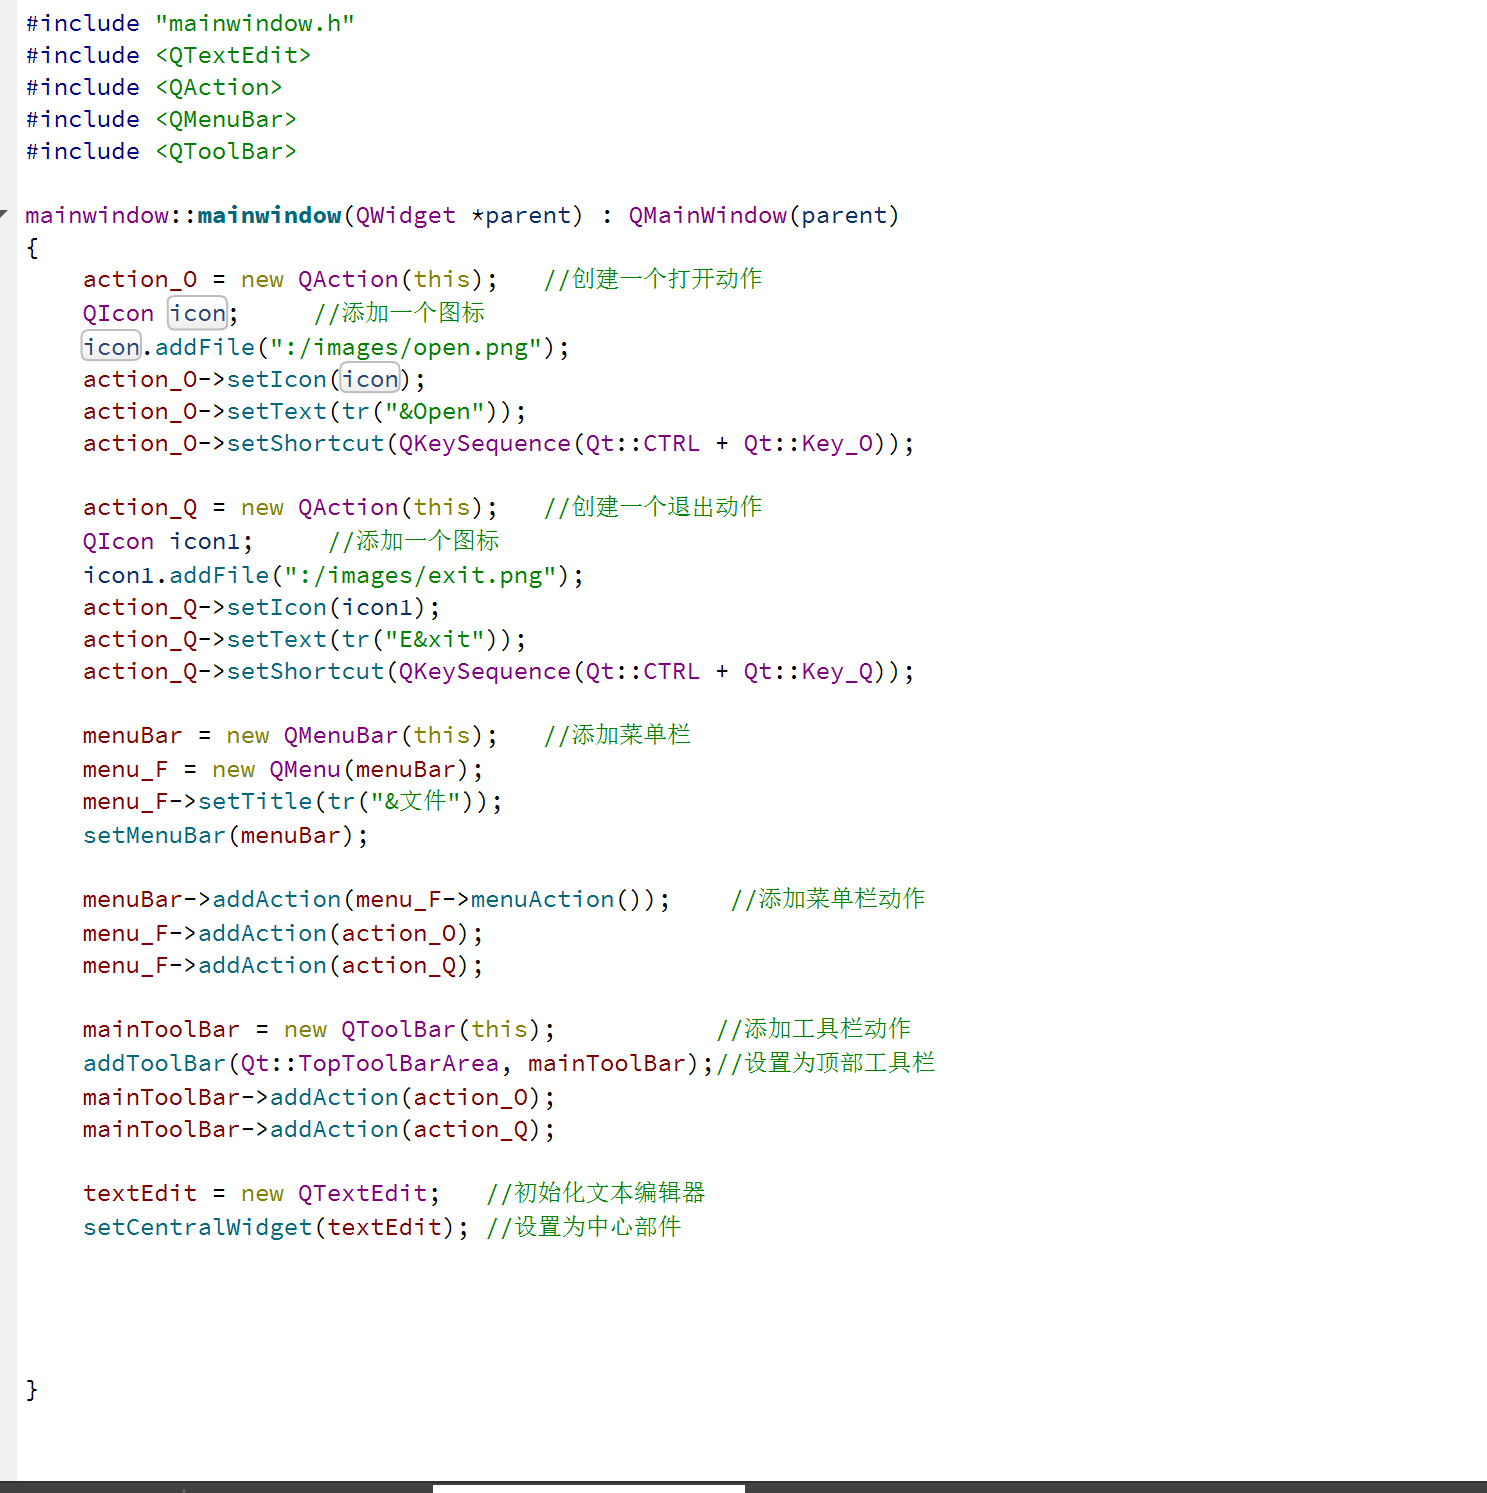Click the comment //设置为中心部件
This screenshot has height=1493, width=1487.
584,1227
